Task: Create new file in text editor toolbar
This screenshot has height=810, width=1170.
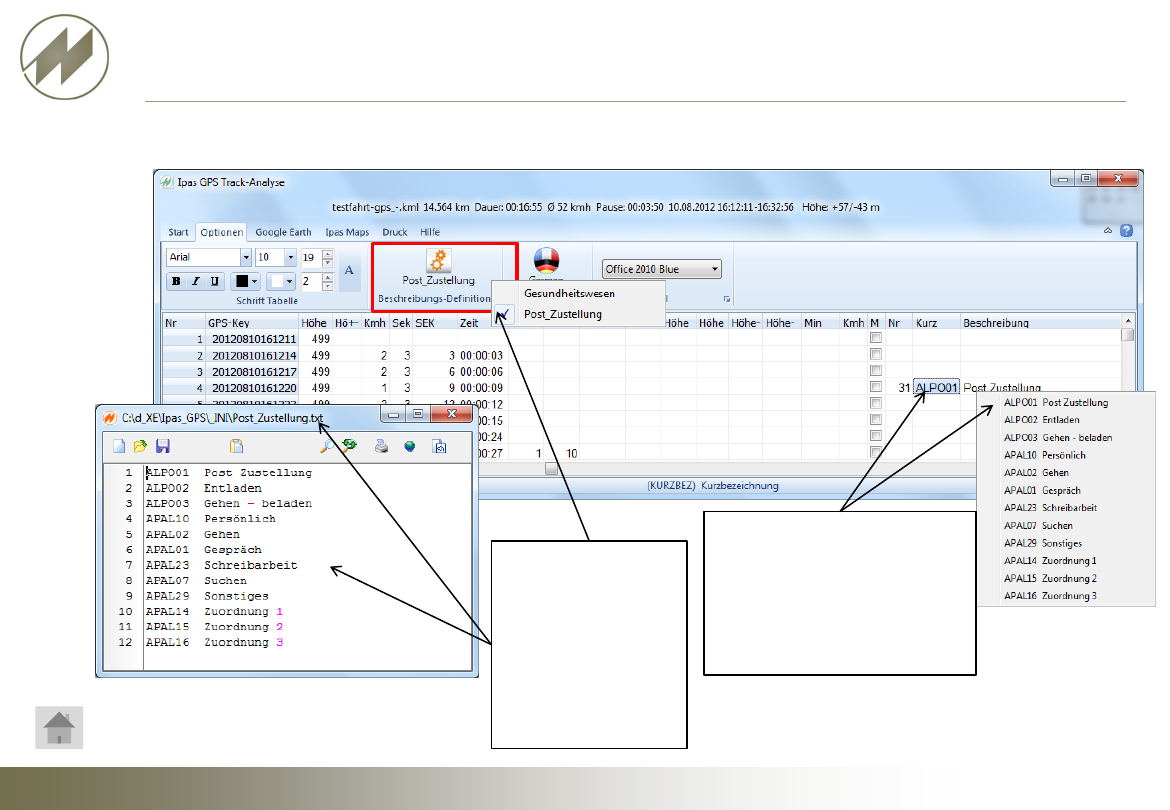Action: pyautogui.click(x=119, y=446)
